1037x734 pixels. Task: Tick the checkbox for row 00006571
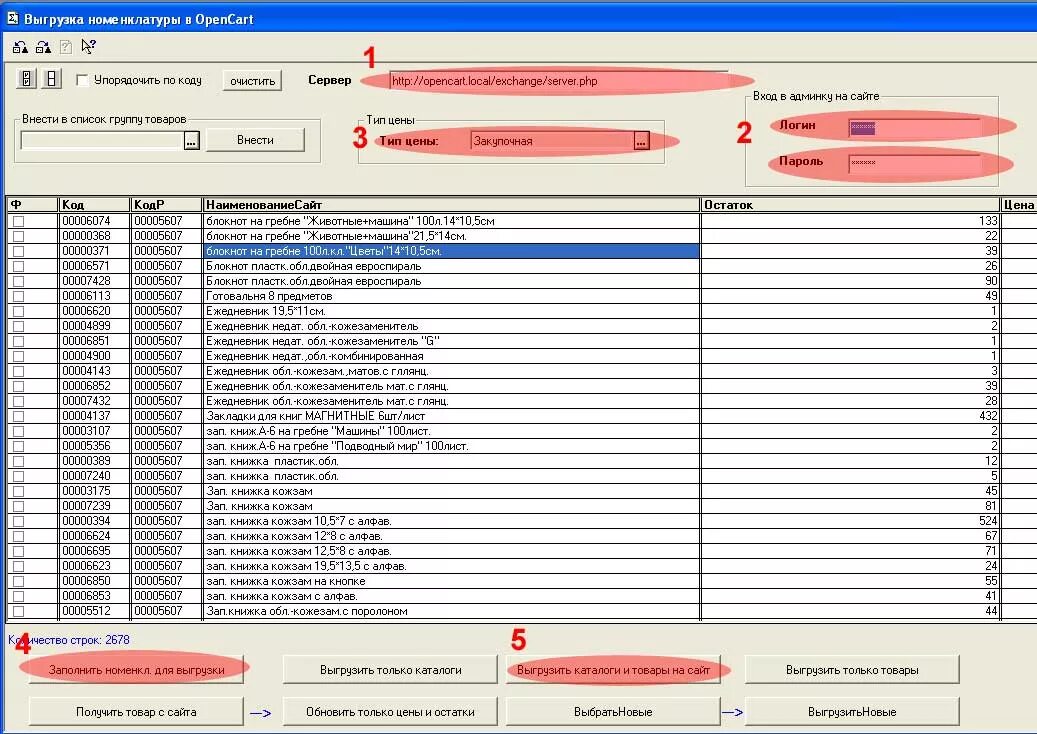[19, 266]
